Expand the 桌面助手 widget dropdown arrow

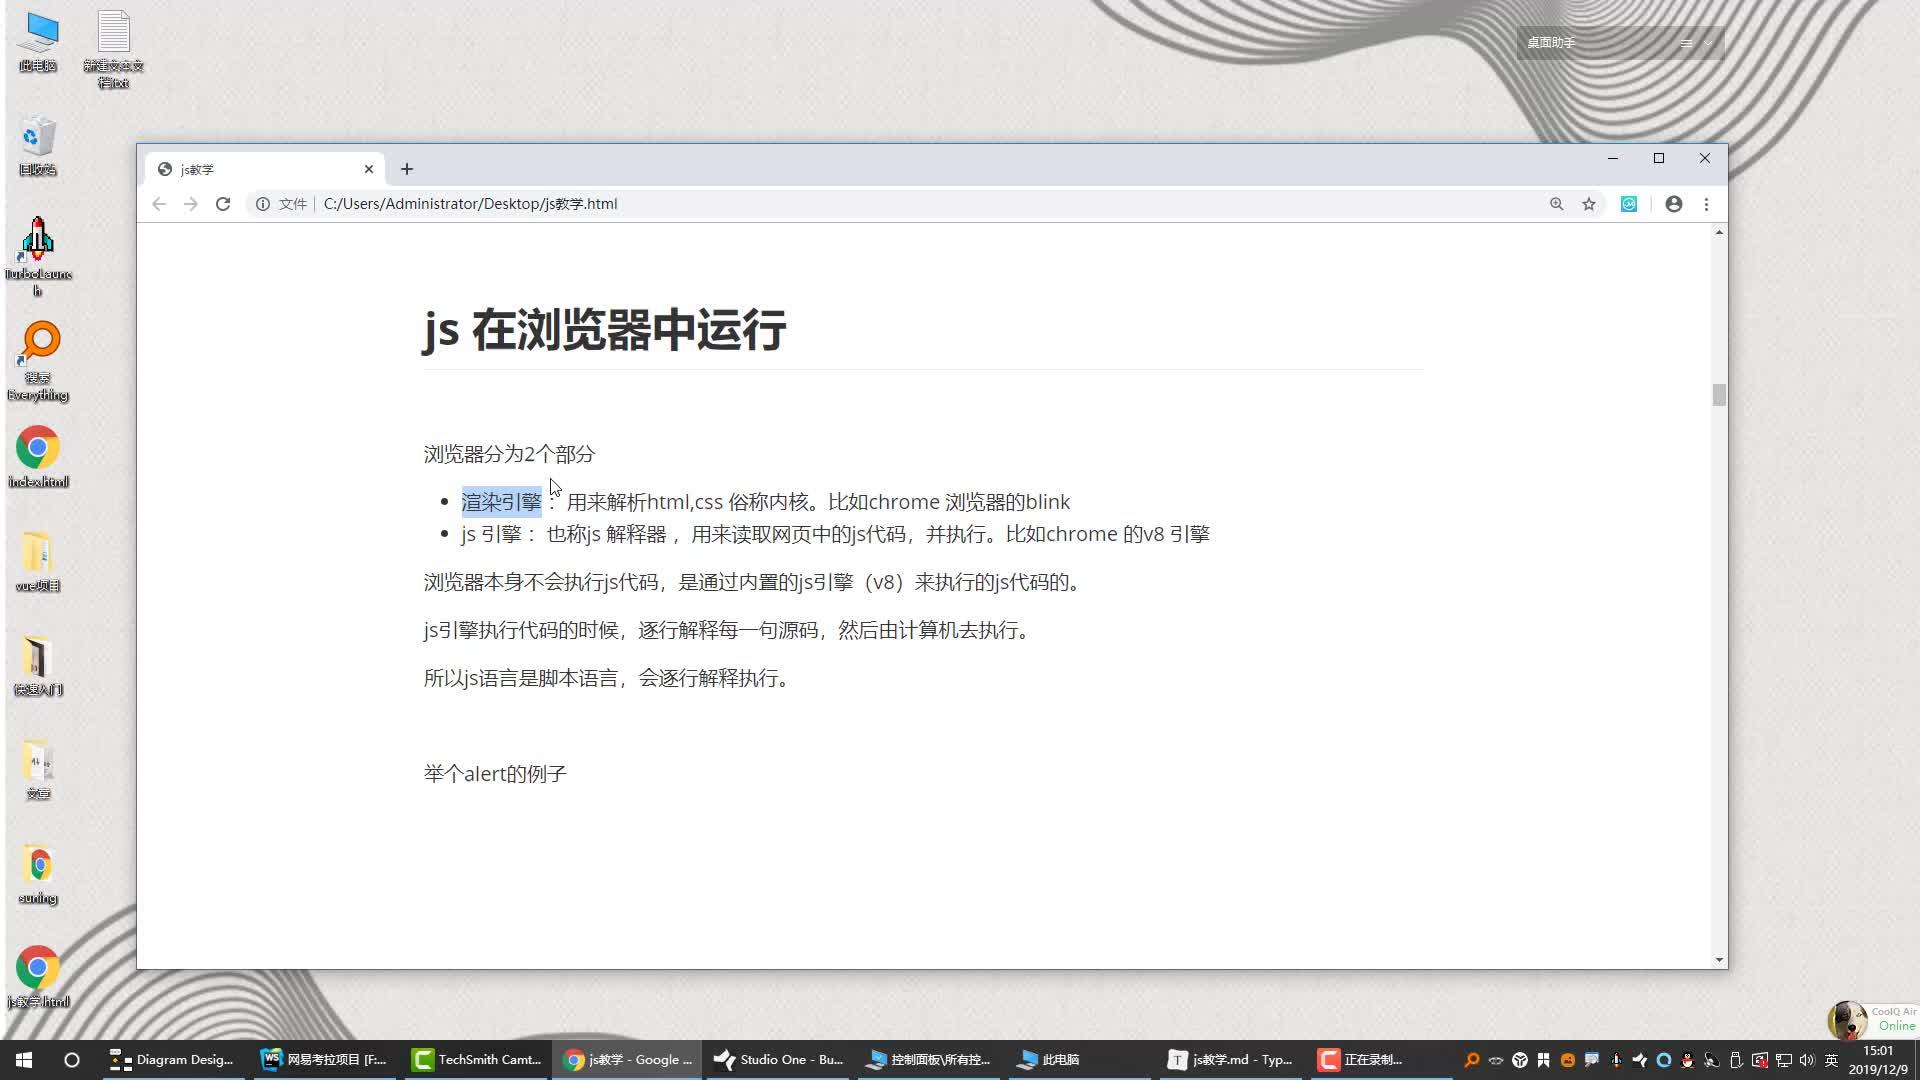click(1708, 43)
